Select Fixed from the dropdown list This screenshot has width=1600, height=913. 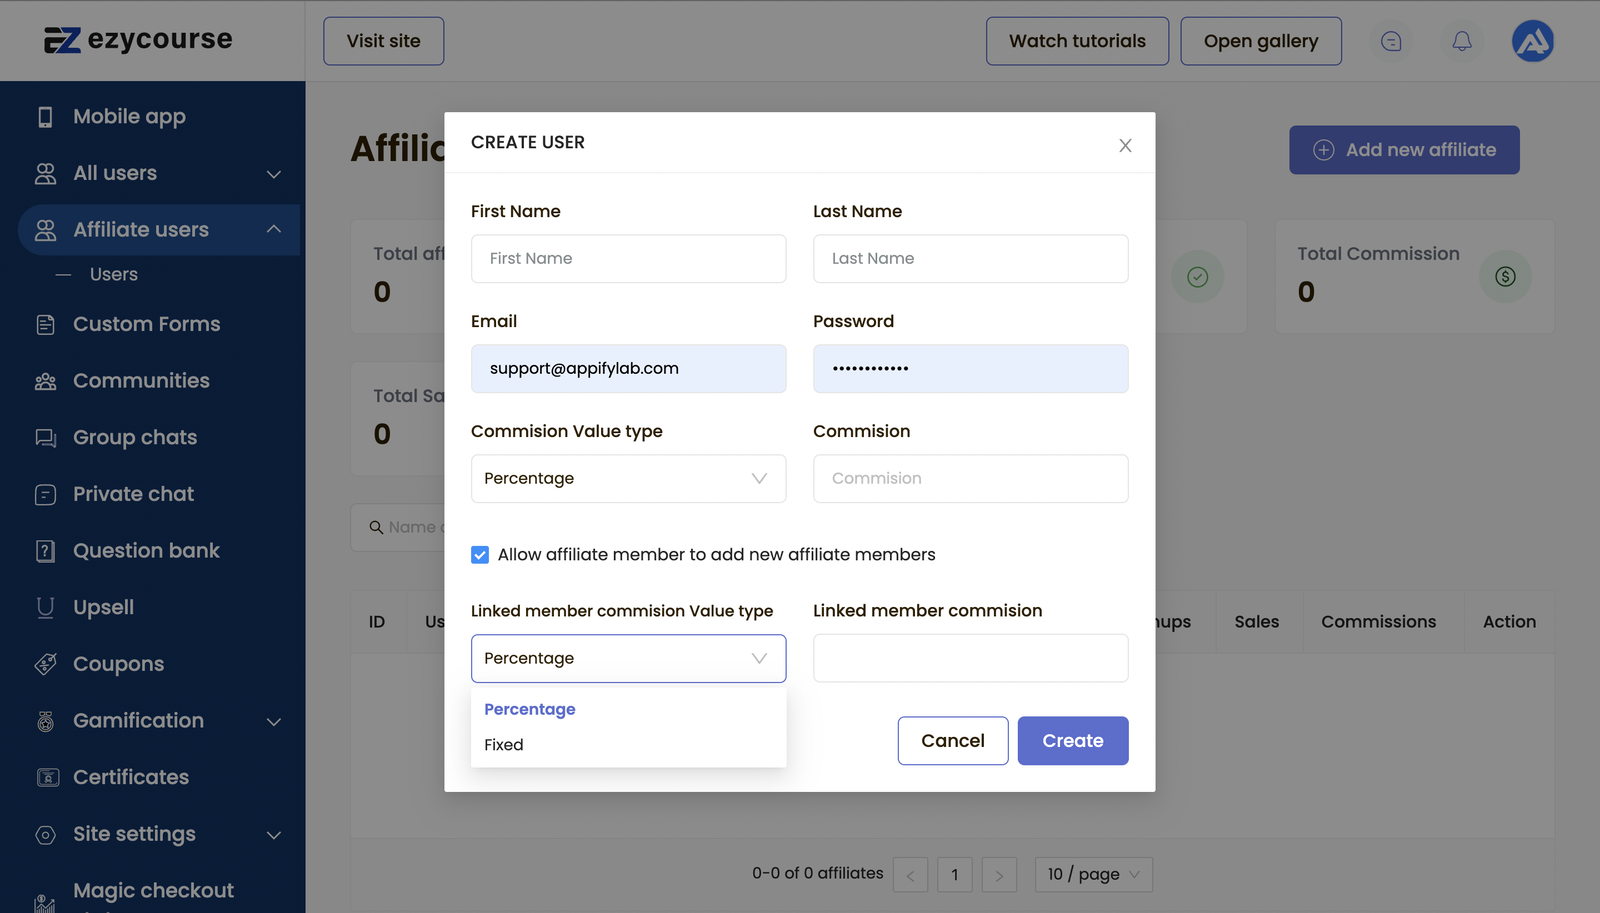point(504,745)
